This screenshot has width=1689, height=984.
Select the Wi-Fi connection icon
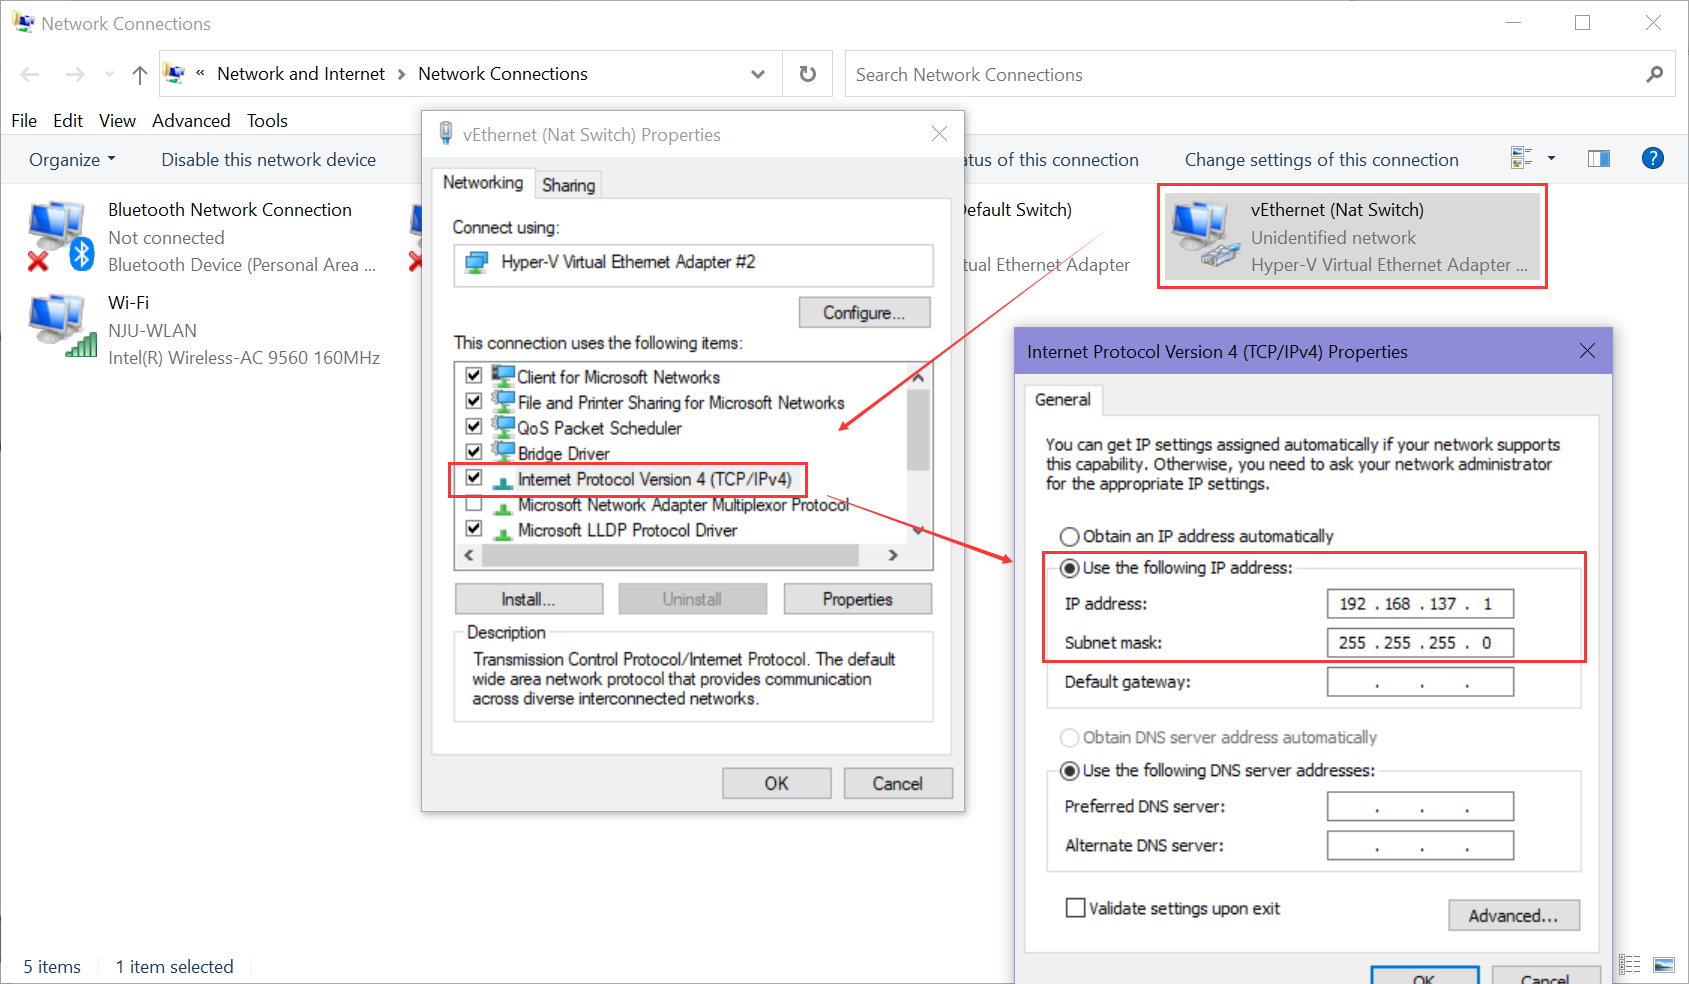[62, 326]
